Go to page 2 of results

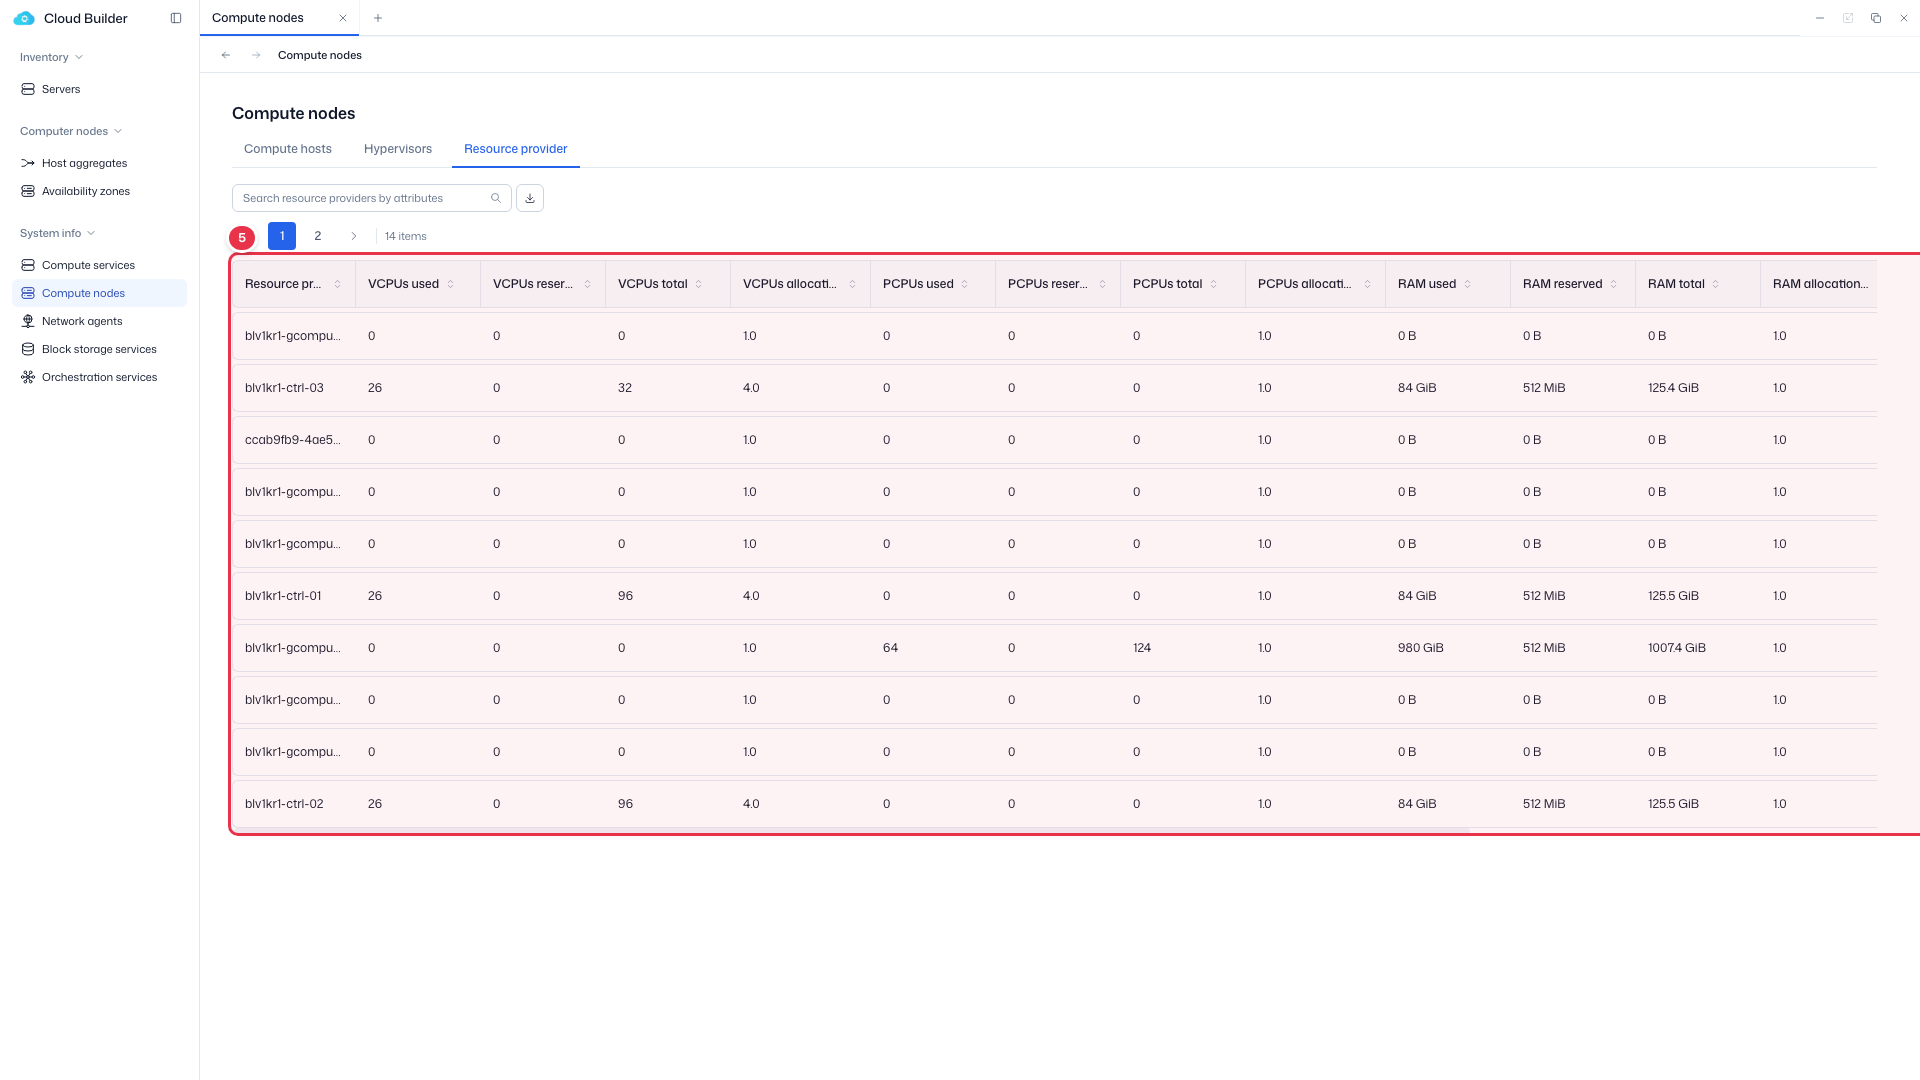[x=318, y=236]
